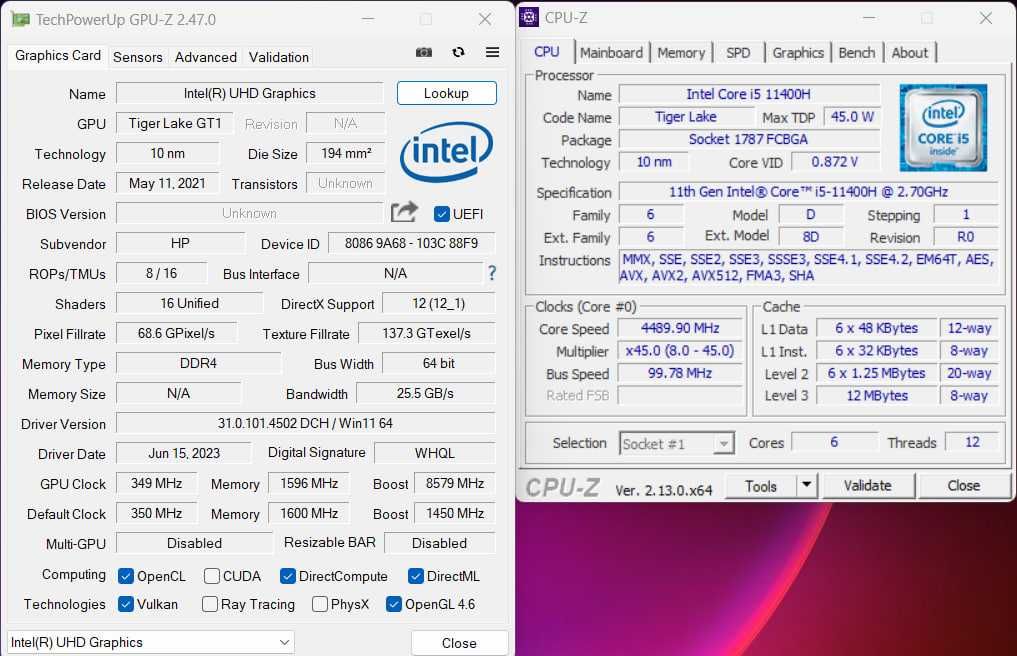Open the GPU selection dropdown in GPU-Z

[x=150, y=642]
